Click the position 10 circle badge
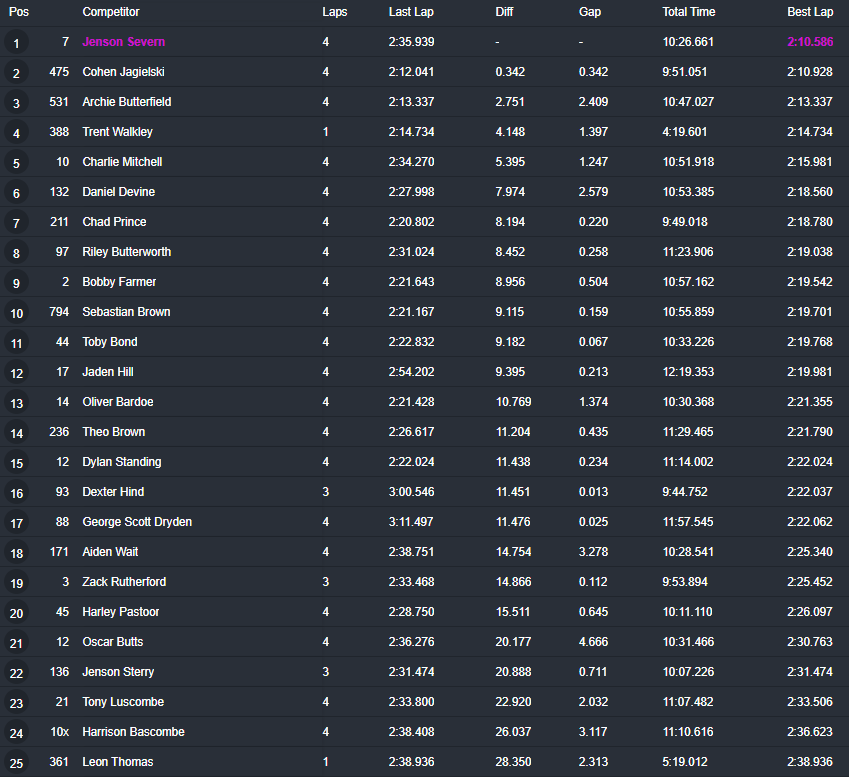This screenshot has height=777, width=849. point(16,313)
